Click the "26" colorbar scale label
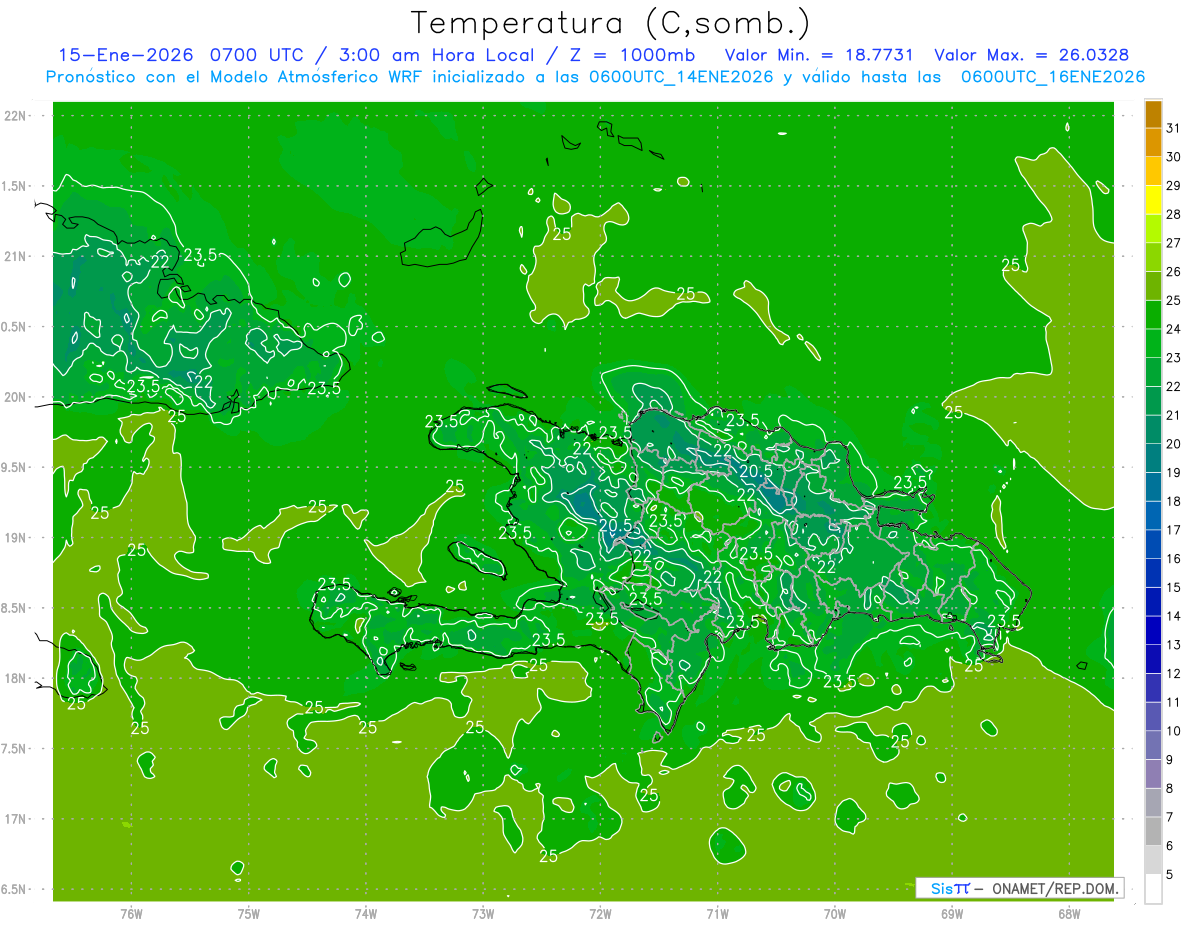The height and width of the screenshot is (927, 1200). [x=1174, y=271]
